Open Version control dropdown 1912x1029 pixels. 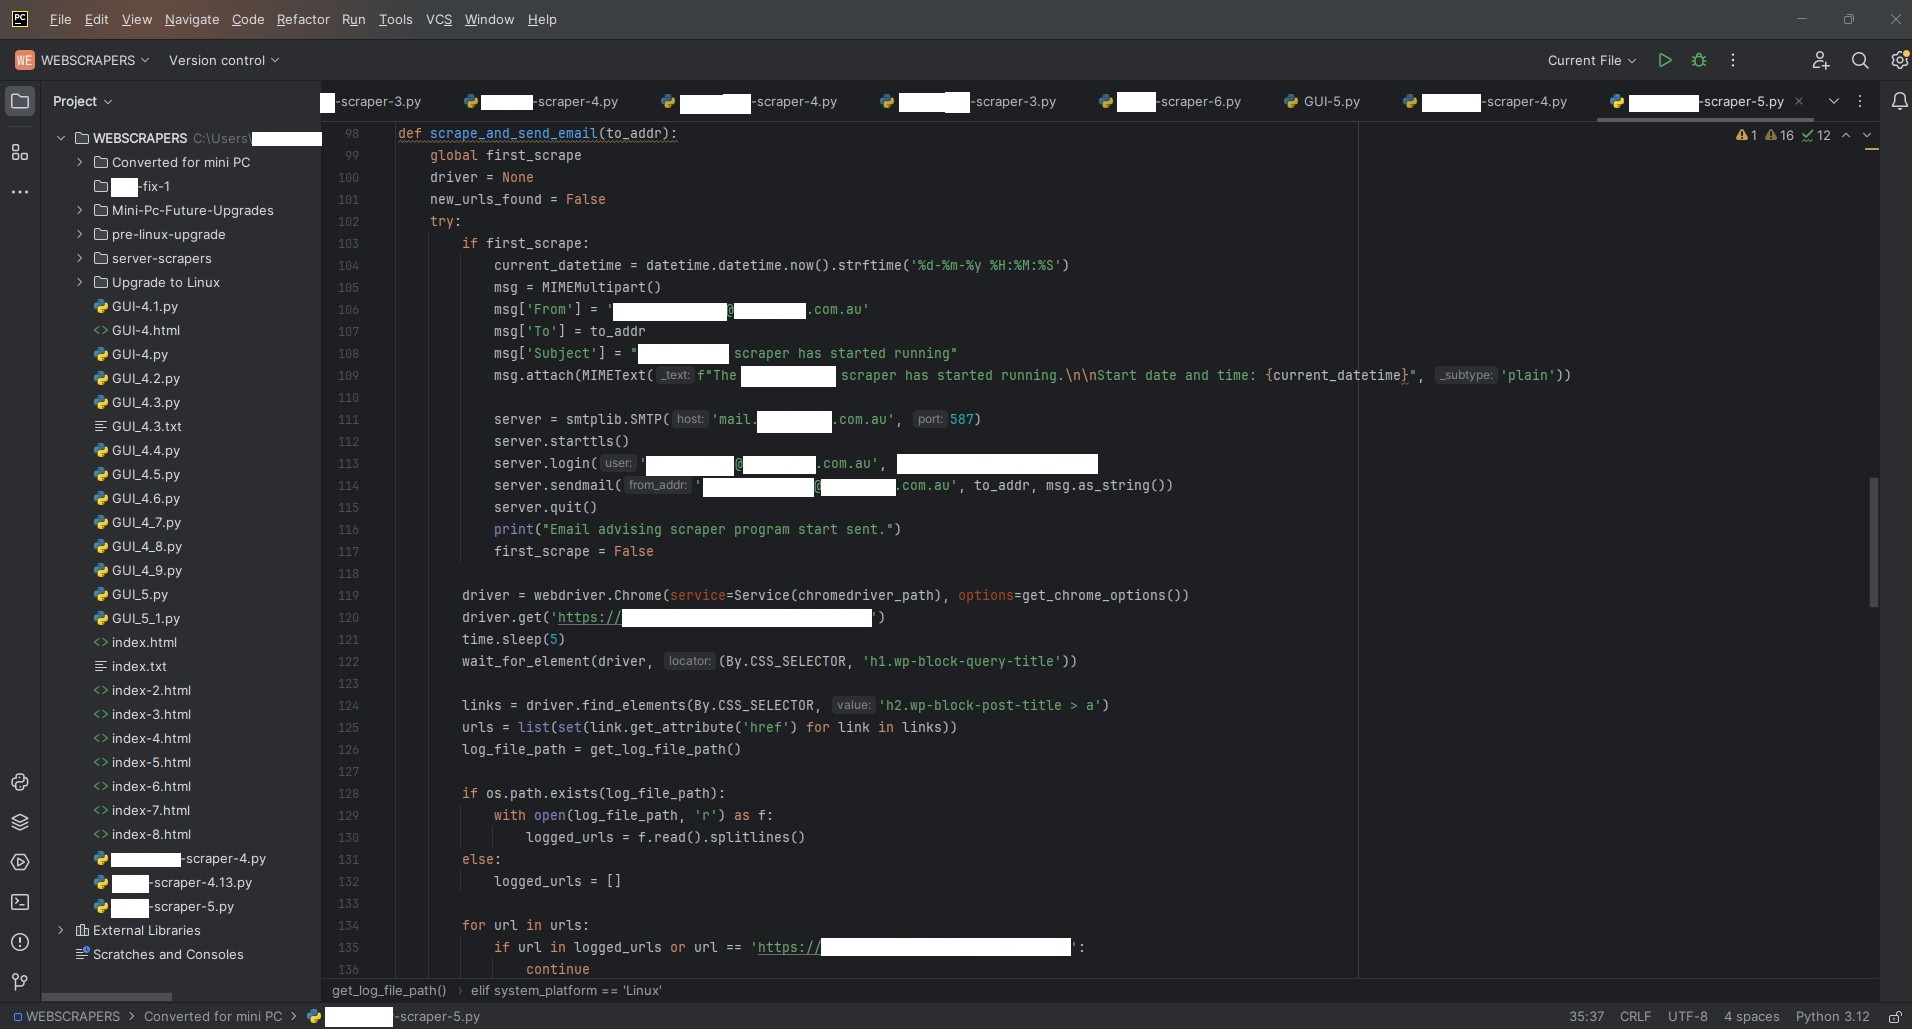click(x=224, y=60)
